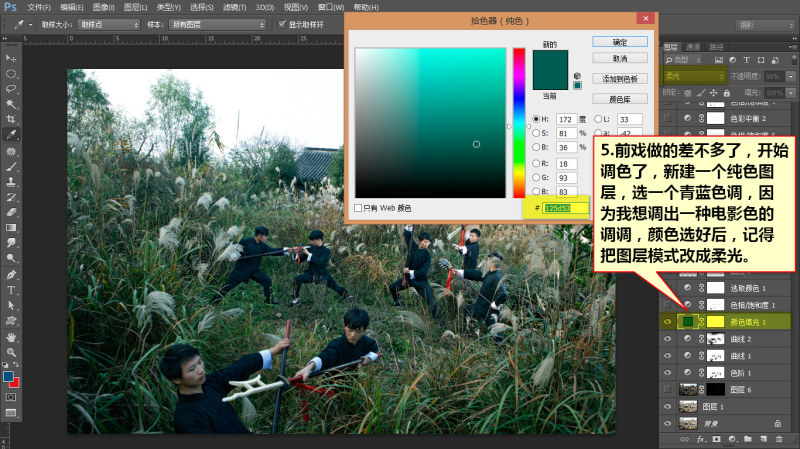
Task: Select the Brush tool
Action: 11,166
